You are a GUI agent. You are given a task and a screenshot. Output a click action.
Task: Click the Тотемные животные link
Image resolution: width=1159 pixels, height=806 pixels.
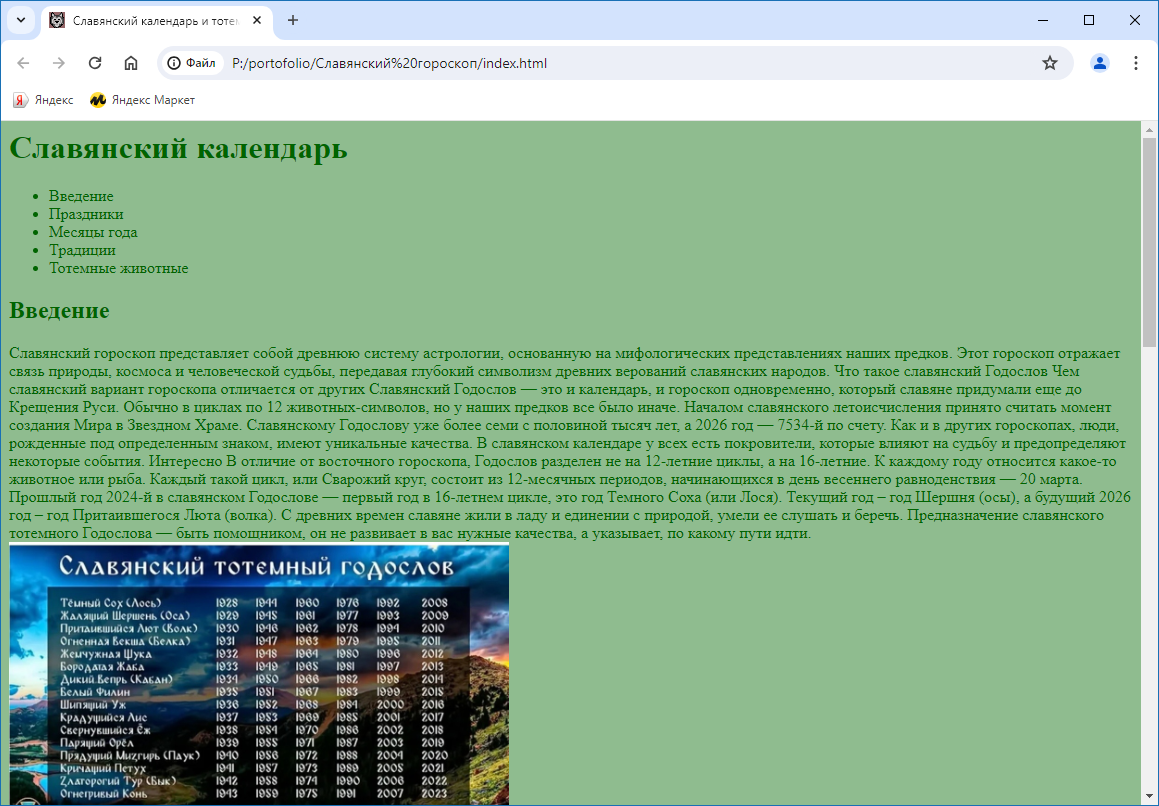118,268
